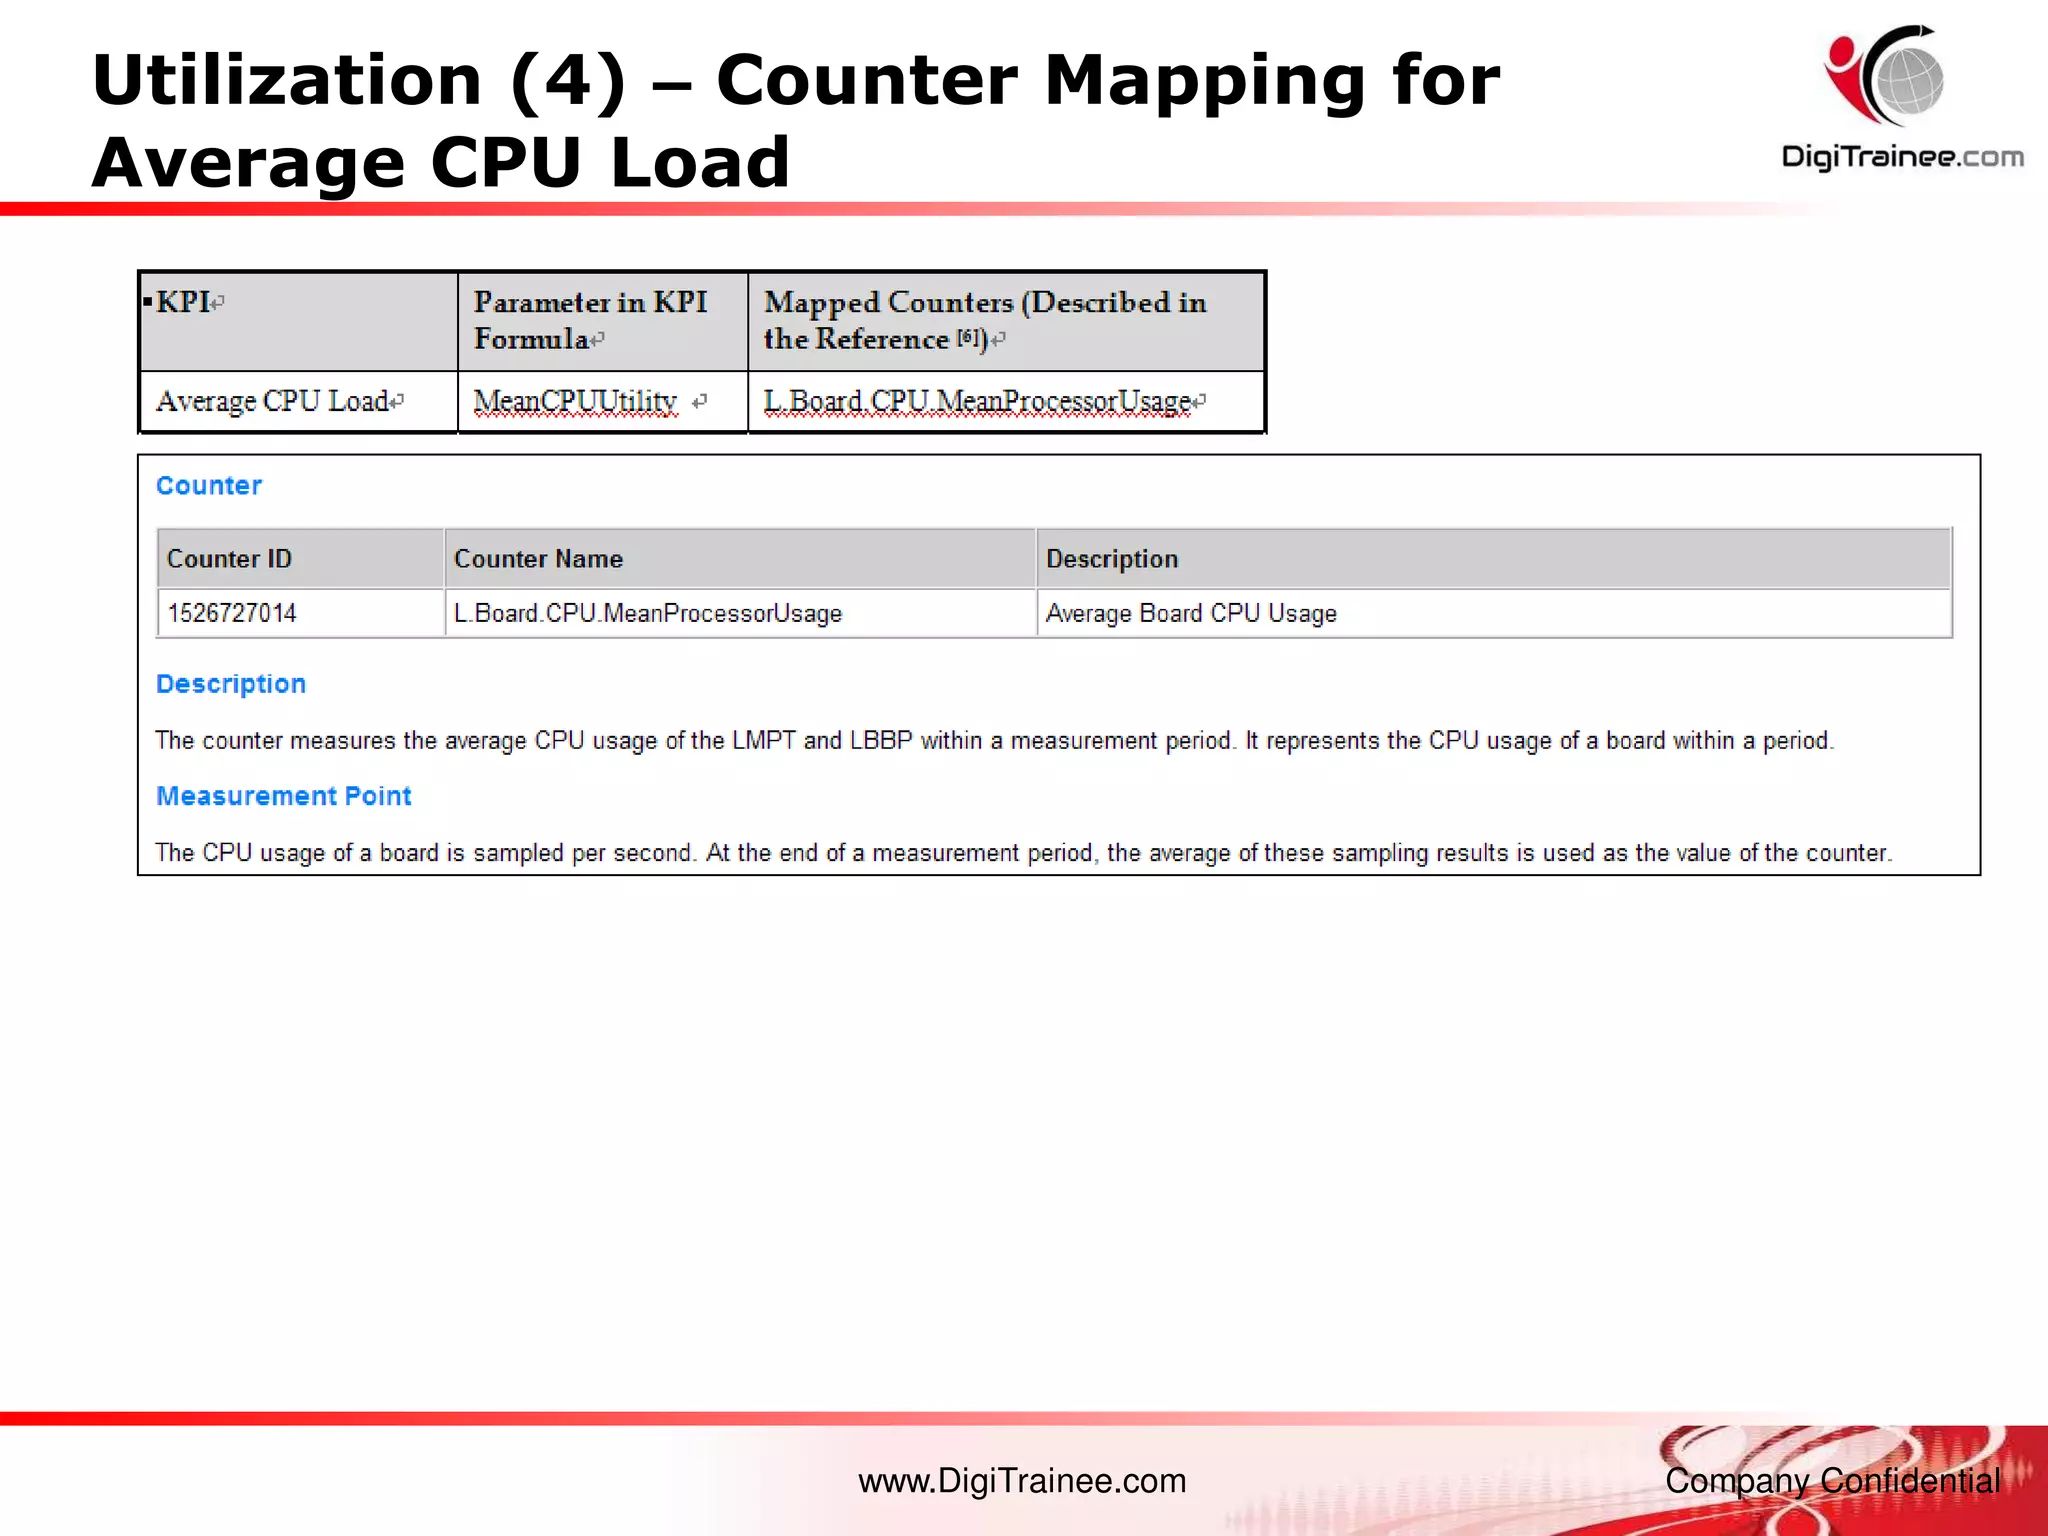Click the 'MeanCPUUtility' cell

[603, 402]
